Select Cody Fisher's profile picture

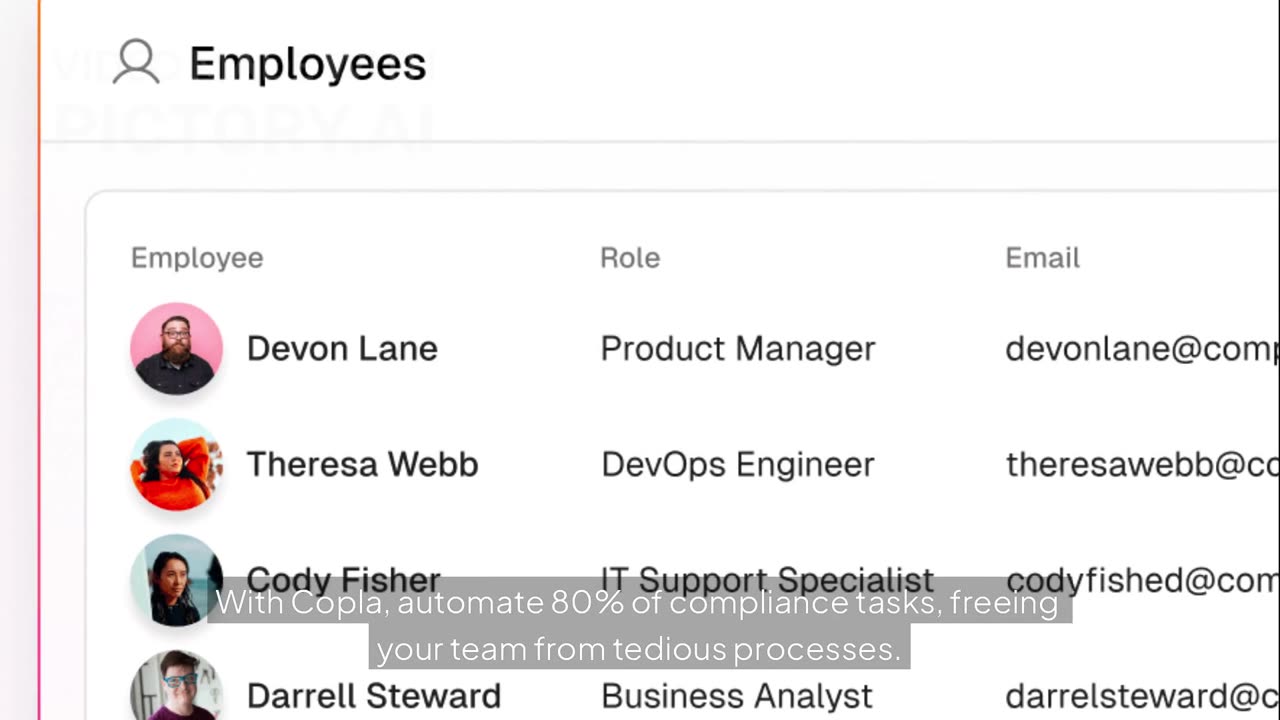pos(176,580)
